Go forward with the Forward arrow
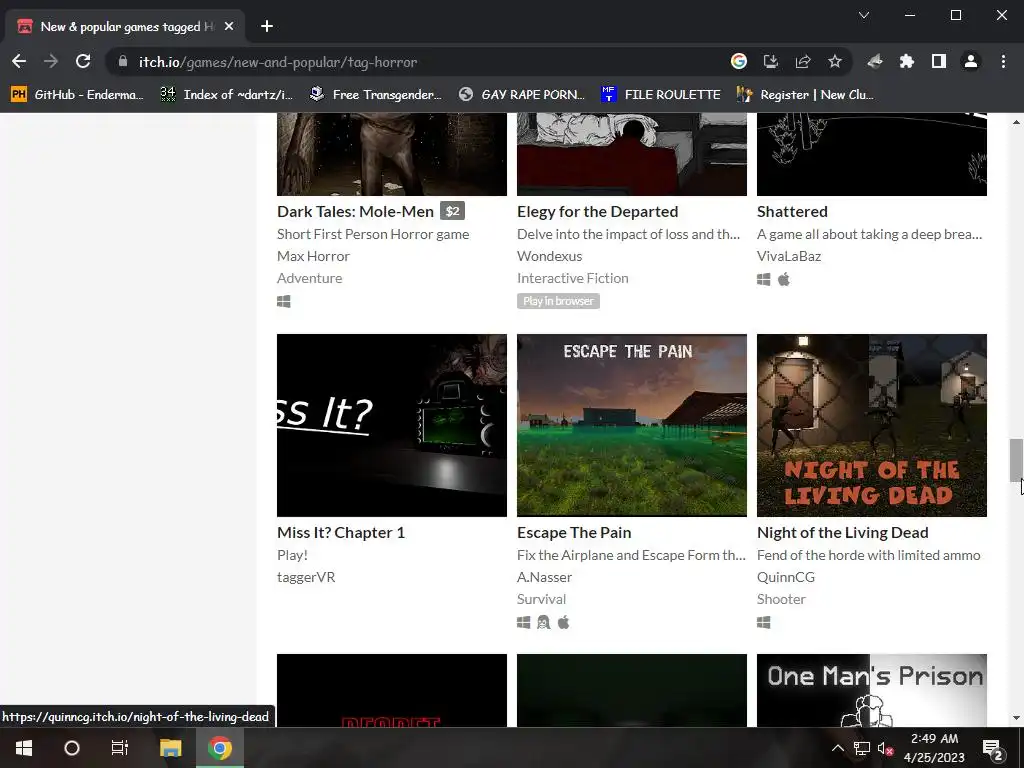 click(50, 61)
